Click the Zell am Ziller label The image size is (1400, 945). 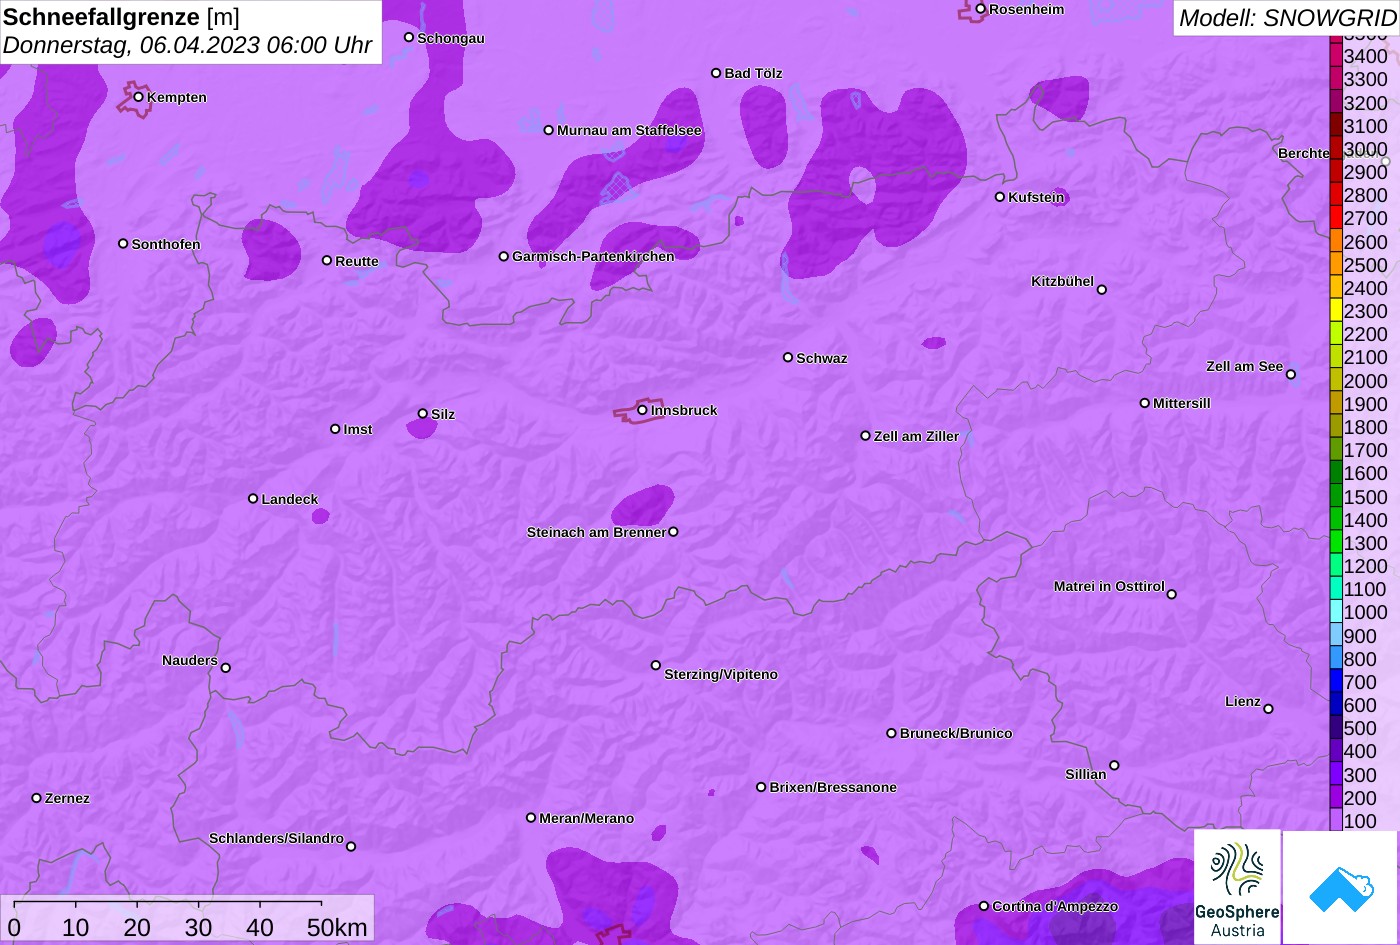(x=916, y=436)
